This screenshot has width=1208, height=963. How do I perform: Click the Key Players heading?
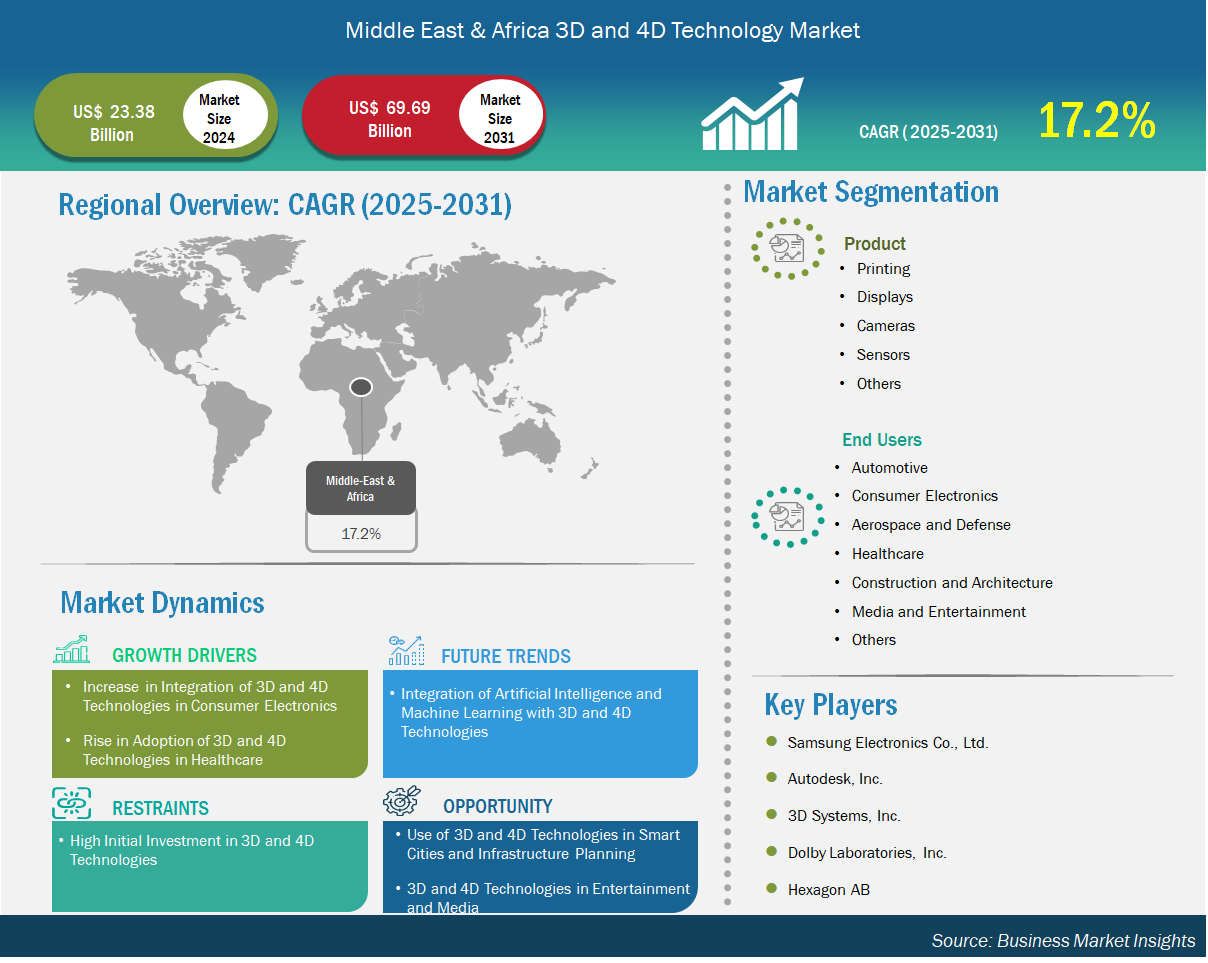tap(831, 705)
